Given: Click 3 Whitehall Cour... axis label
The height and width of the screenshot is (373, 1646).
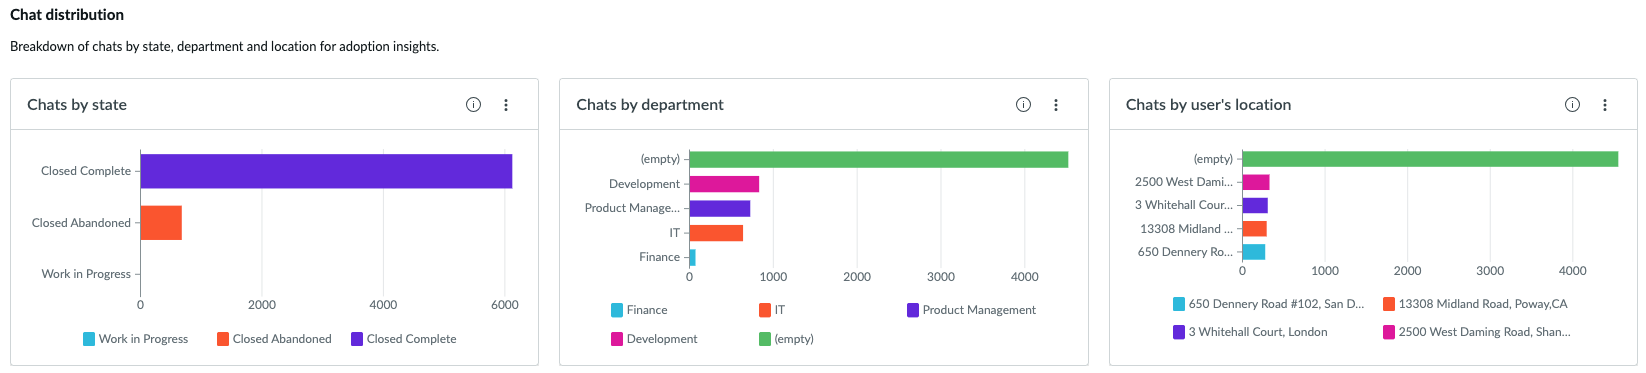Looking at the screenshot, I should coord(1184,205).
